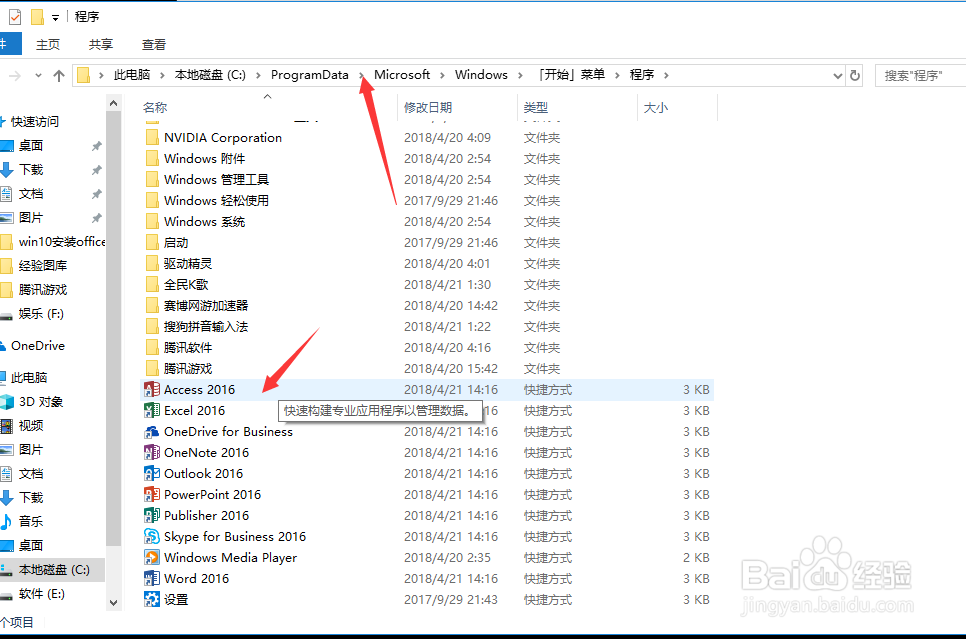Open Windows Media Player shortcut icon

pos(152,557)
